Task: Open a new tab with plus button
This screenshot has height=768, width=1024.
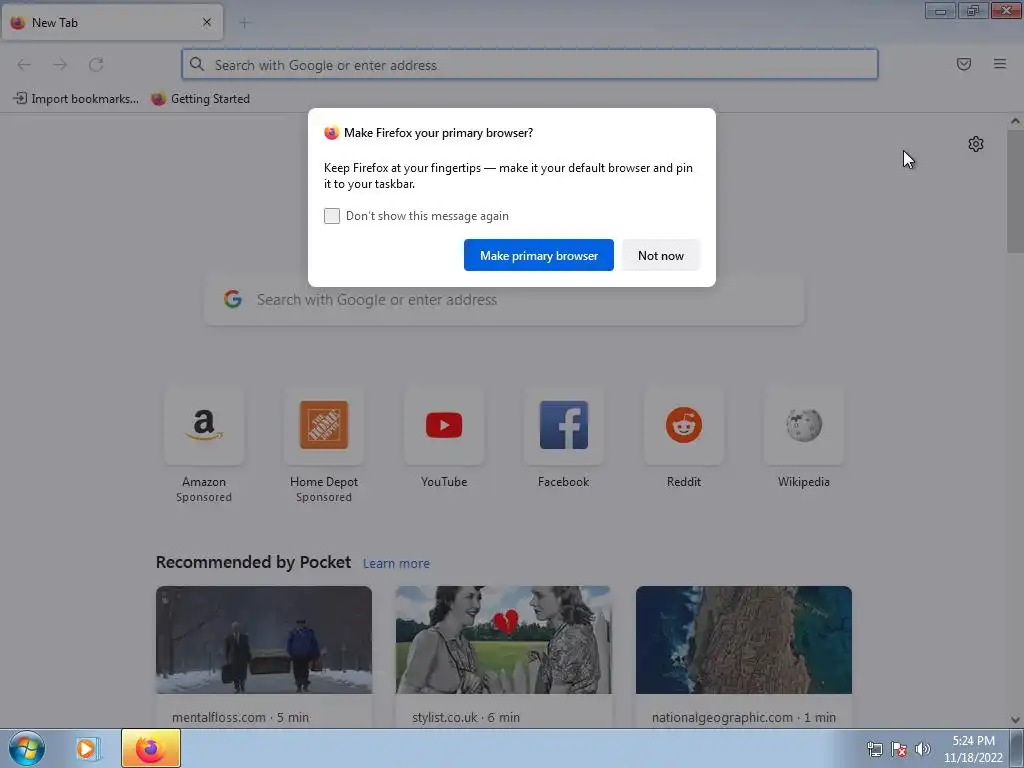Action: coord(244,23)
